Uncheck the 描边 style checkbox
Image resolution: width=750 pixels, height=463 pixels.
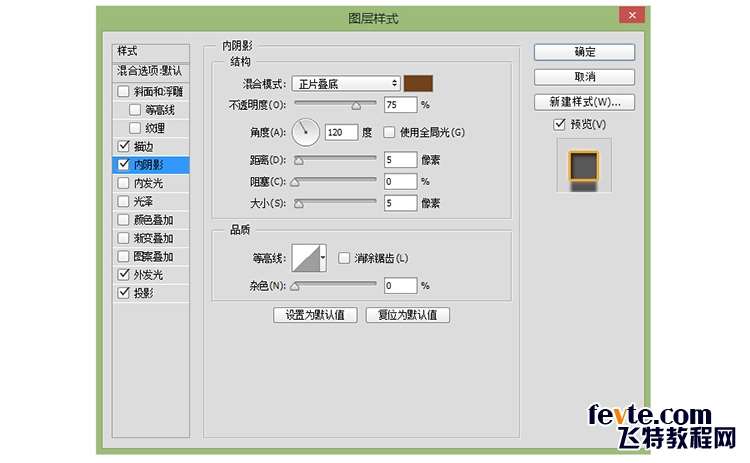coord(123,146)
